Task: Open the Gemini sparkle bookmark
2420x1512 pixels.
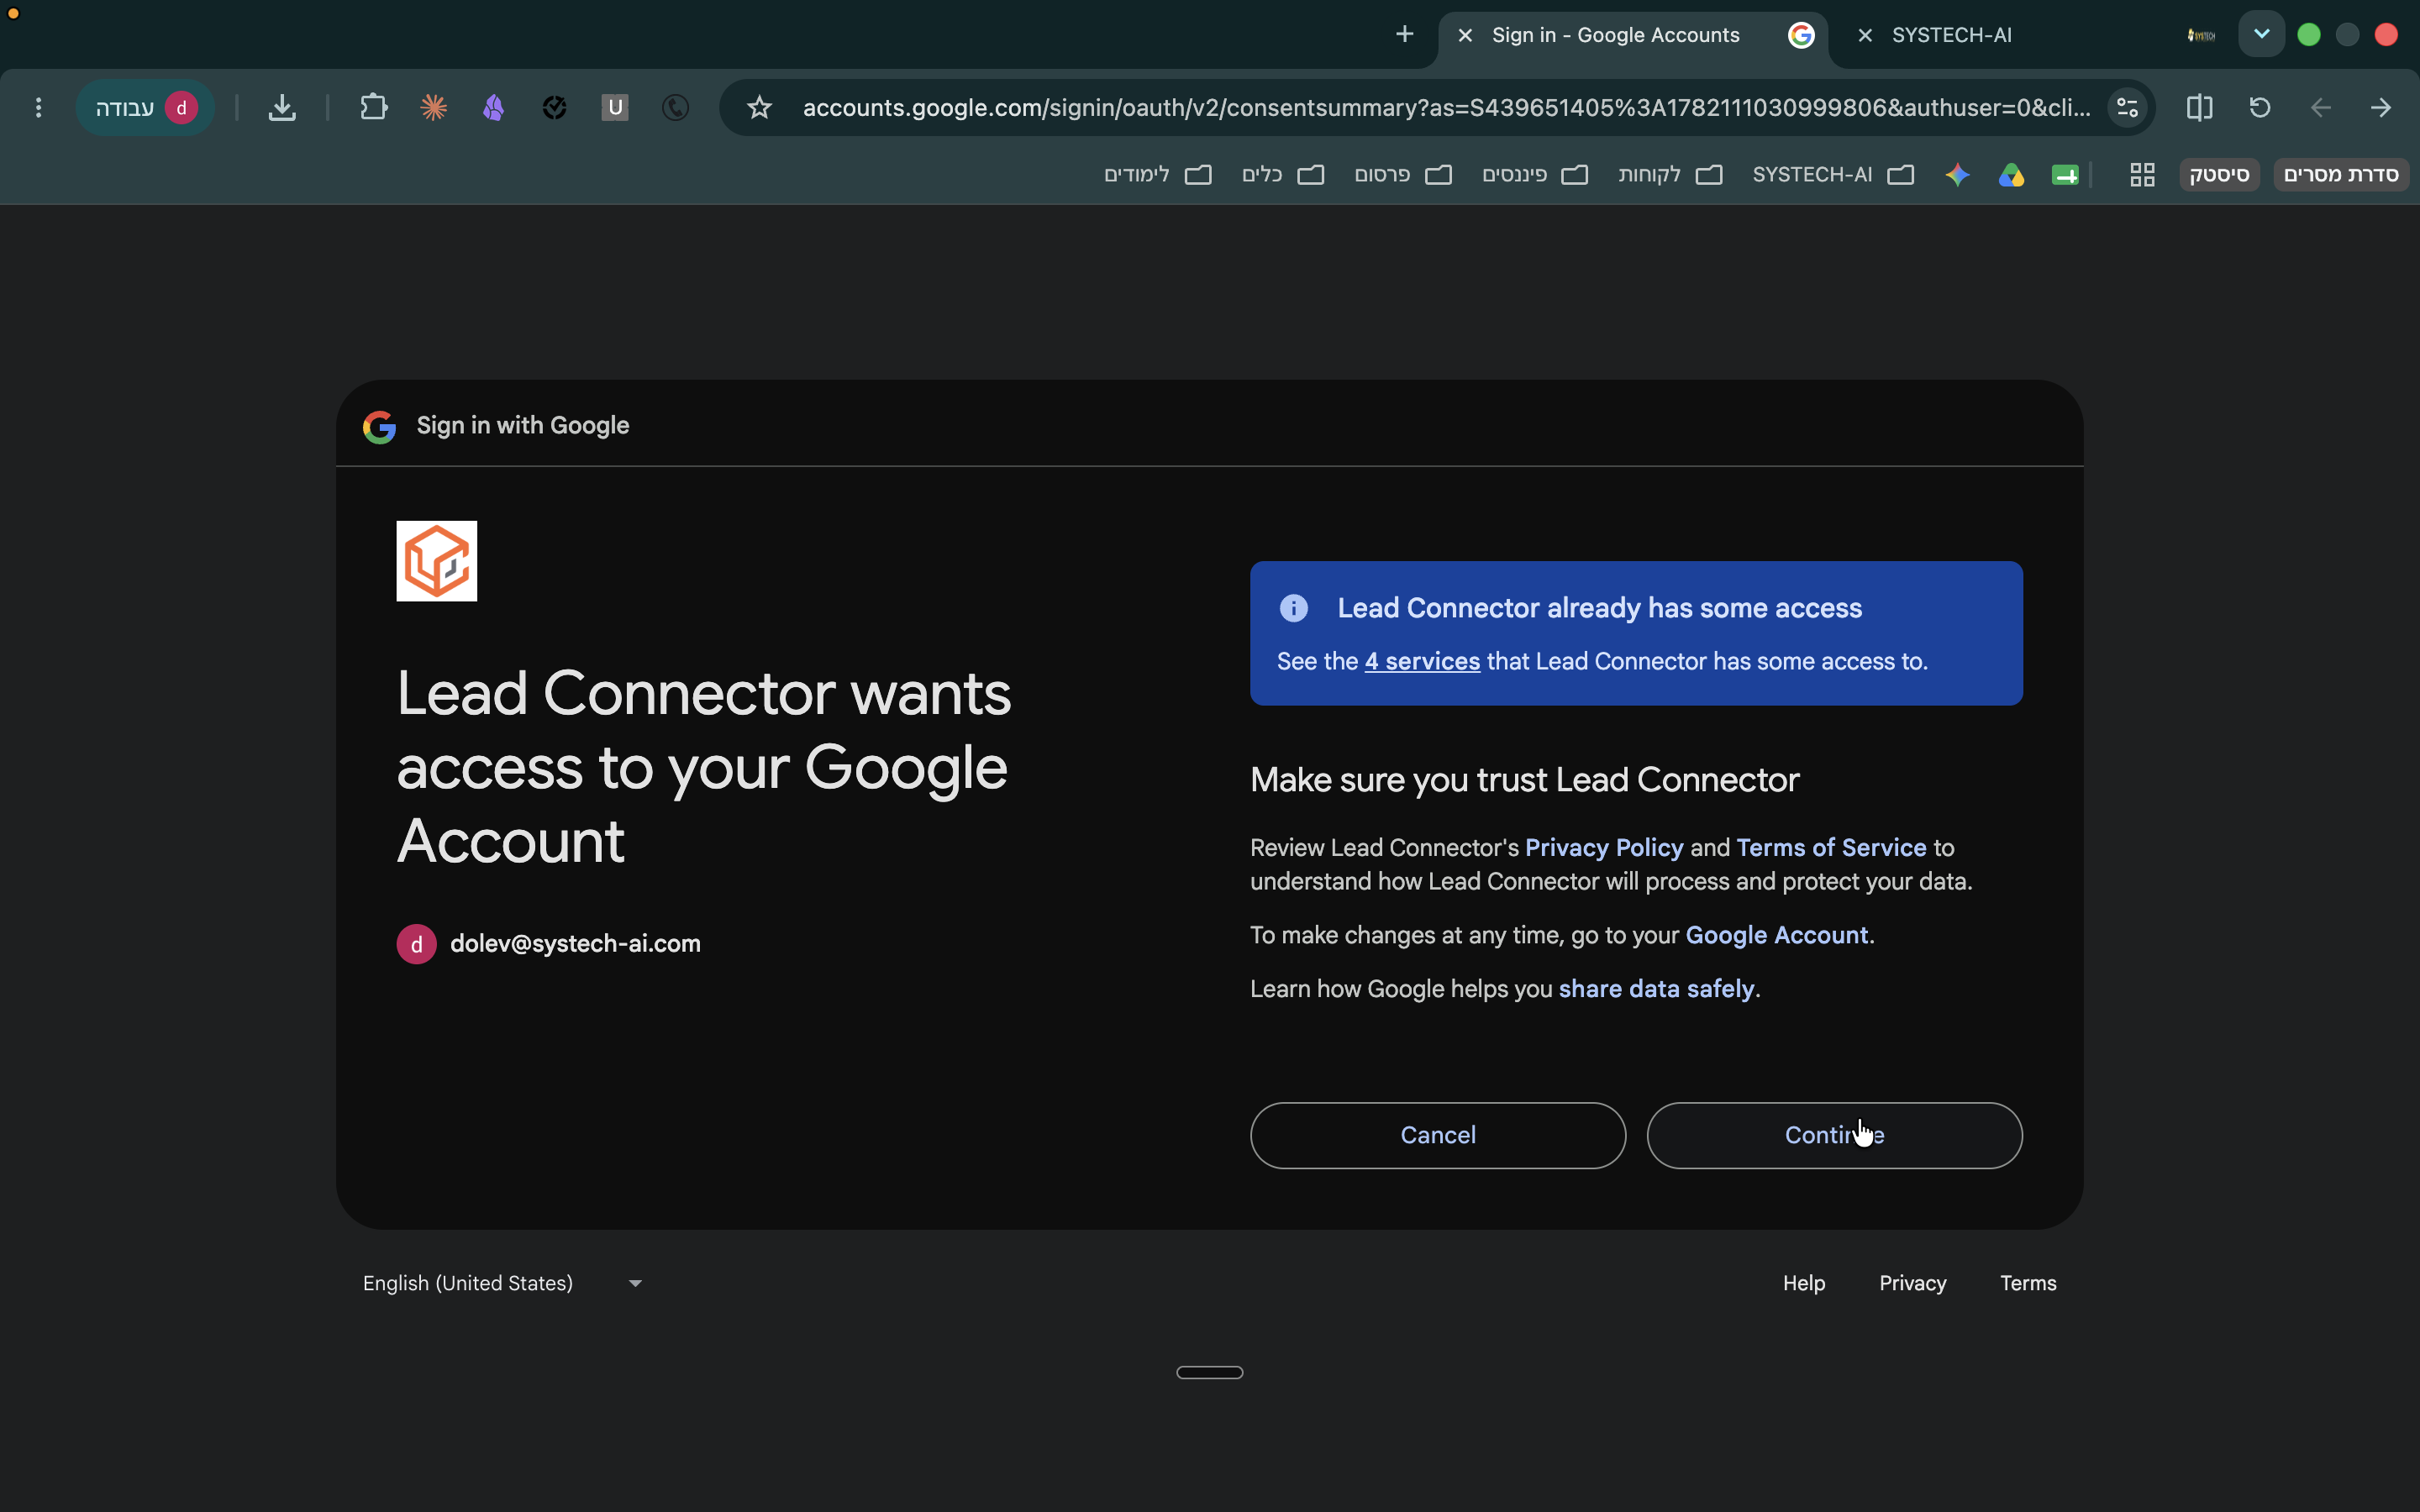Action: 1957,175
